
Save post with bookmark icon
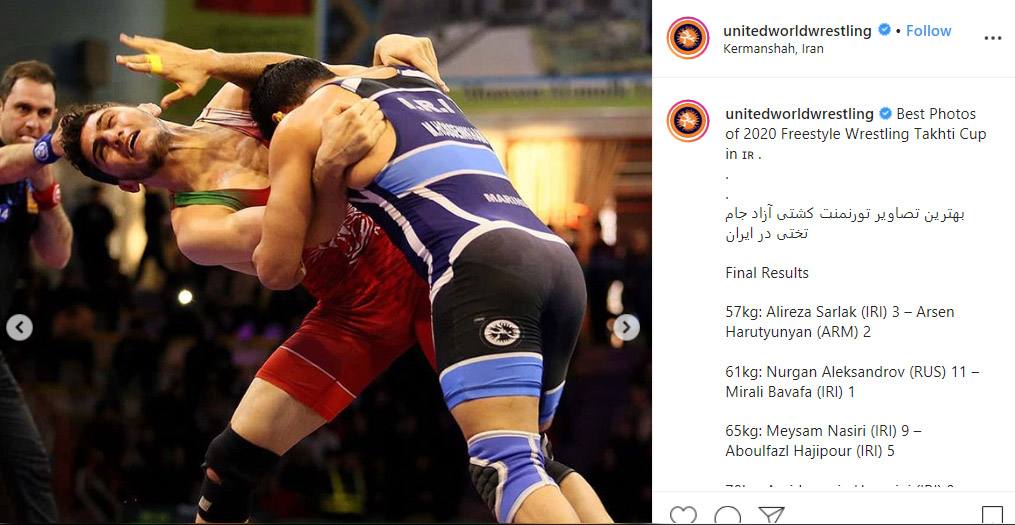(992, 515)
